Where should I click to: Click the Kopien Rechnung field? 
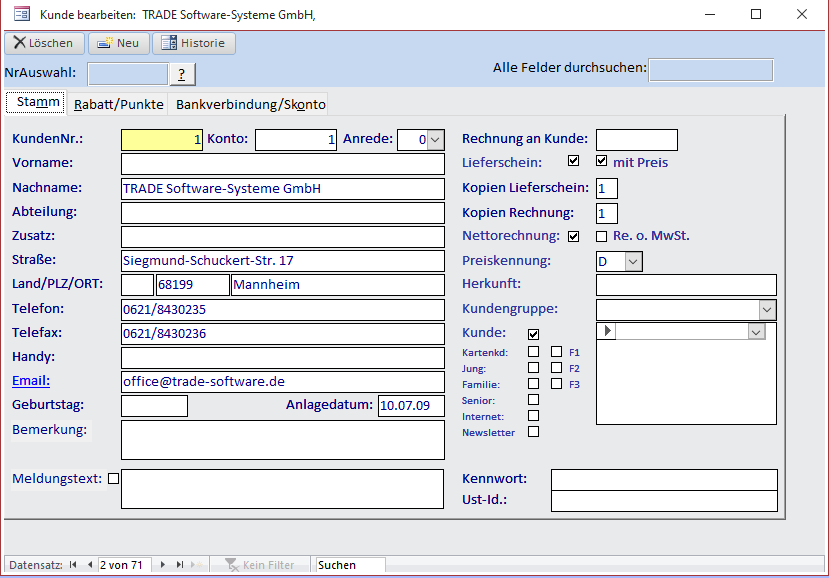click(607, 214)
